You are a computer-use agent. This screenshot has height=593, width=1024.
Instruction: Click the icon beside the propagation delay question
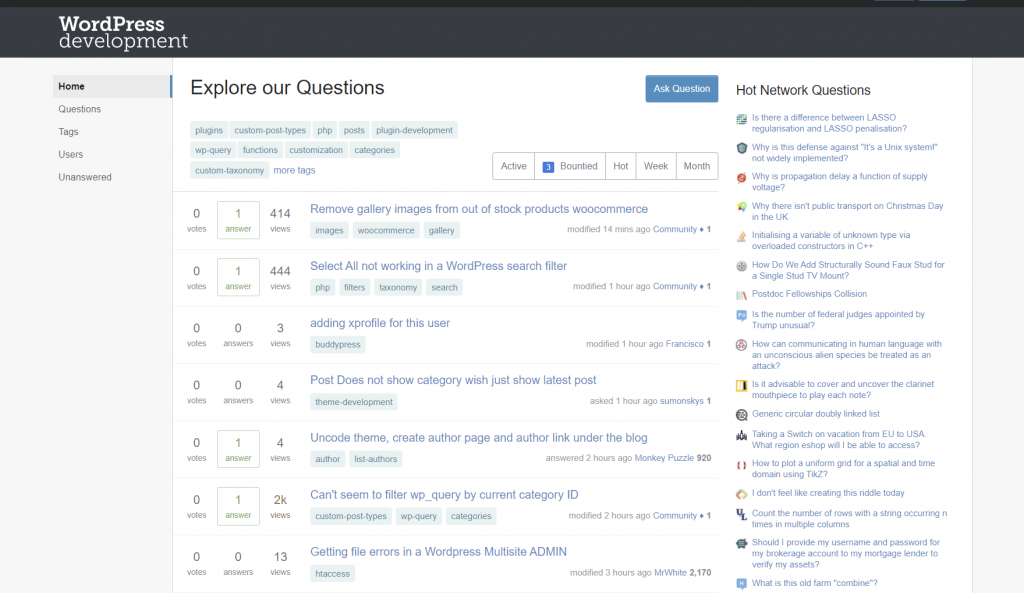(x=741, y=178)
